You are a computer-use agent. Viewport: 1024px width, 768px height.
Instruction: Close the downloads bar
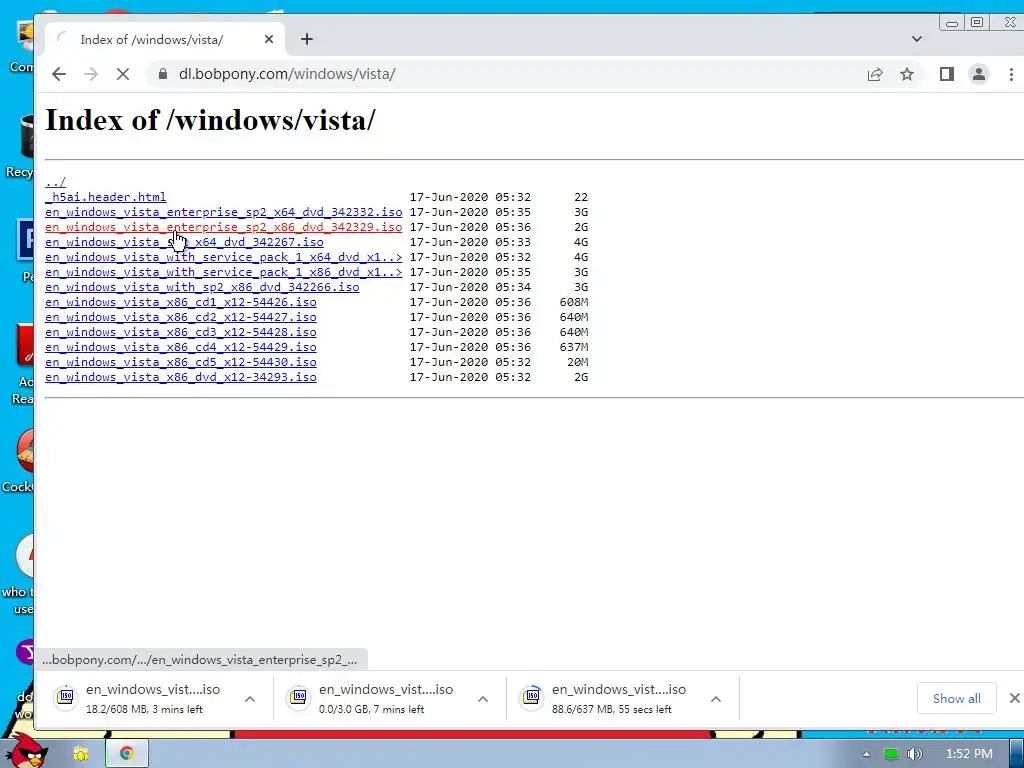coord(1014,699)
